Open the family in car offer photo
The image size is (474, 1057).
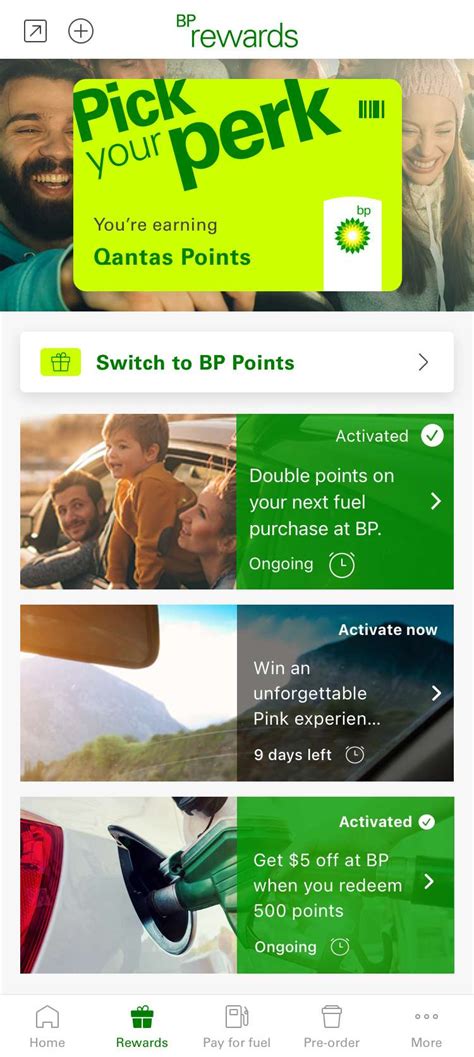pos(128,502)
